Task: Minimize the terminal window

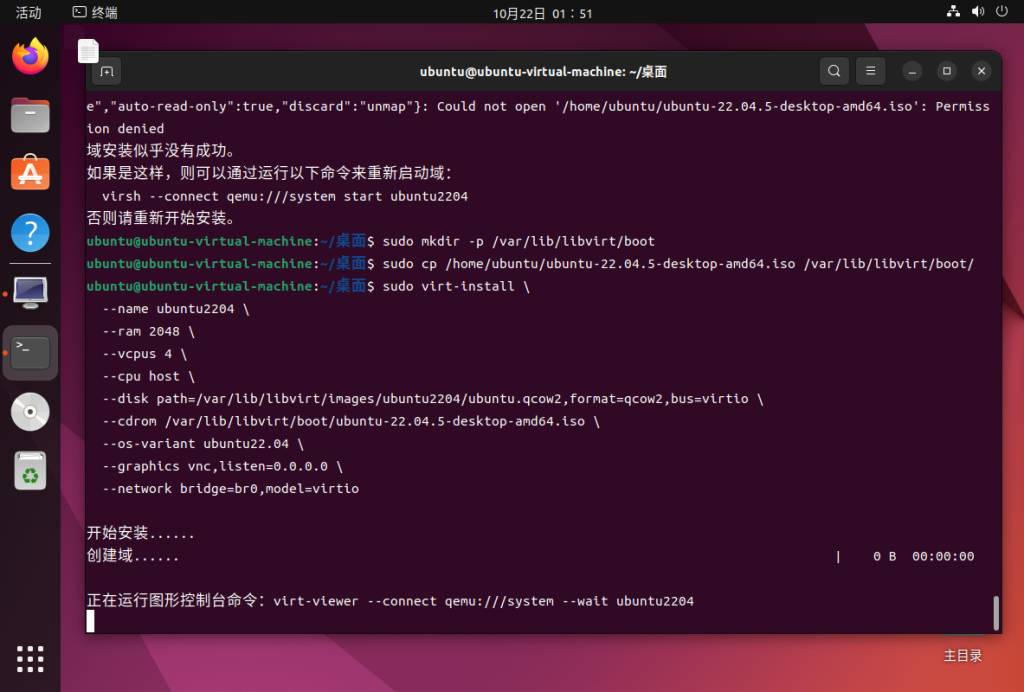Action: 911,71
